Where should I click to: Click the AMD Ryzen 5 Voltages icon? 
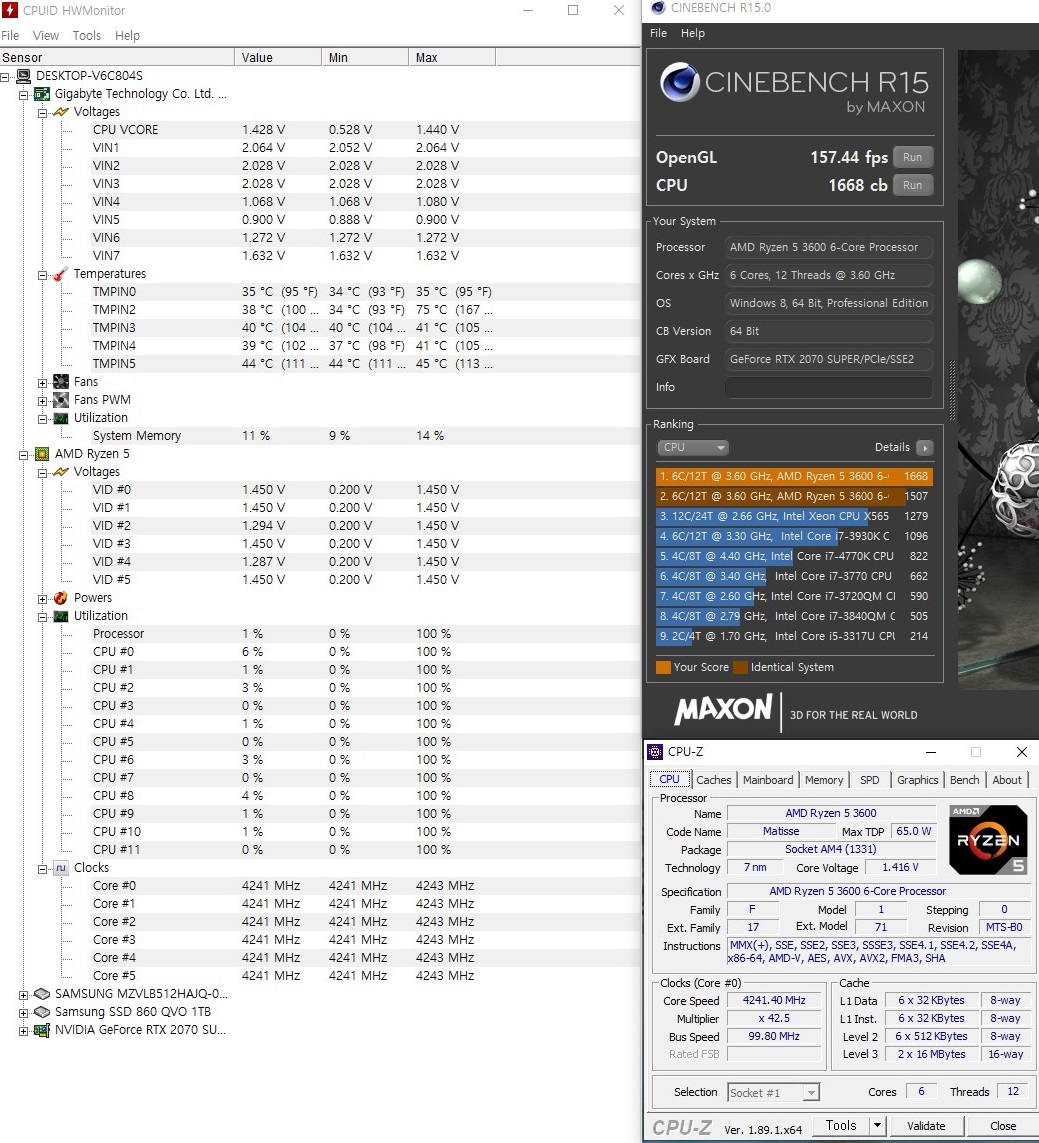coord(61,472)
